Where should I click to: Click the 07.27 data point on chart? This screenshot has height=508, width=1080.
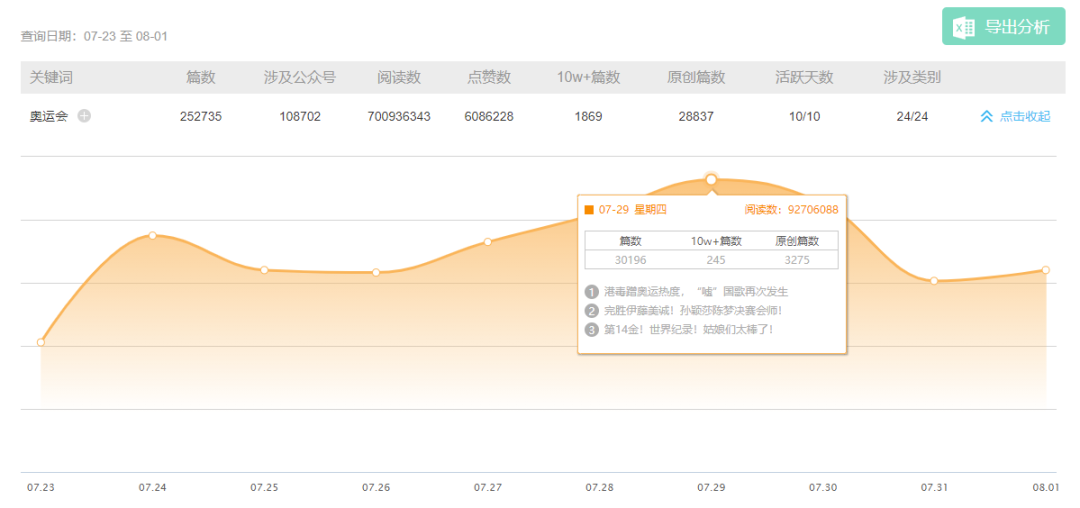(488, 242)
